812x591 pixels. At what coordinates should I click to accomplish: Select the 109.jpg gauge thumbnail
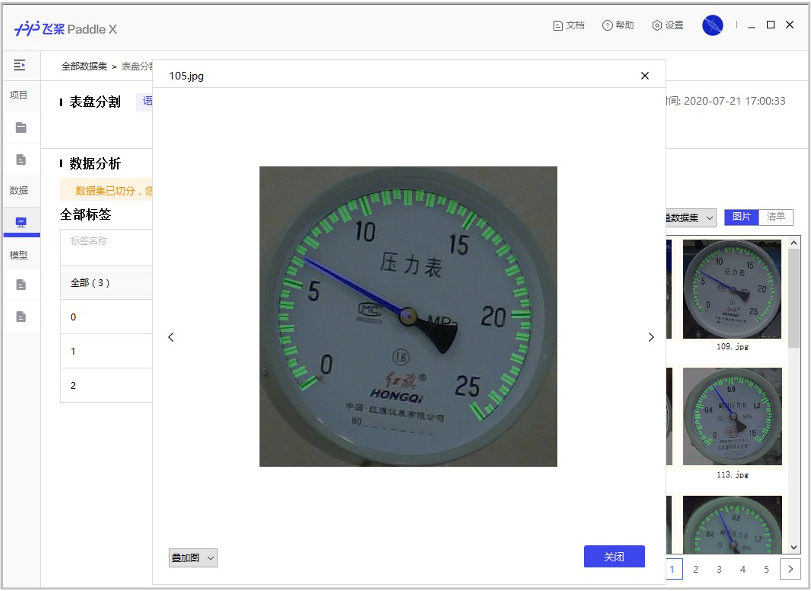pos(732,289)
